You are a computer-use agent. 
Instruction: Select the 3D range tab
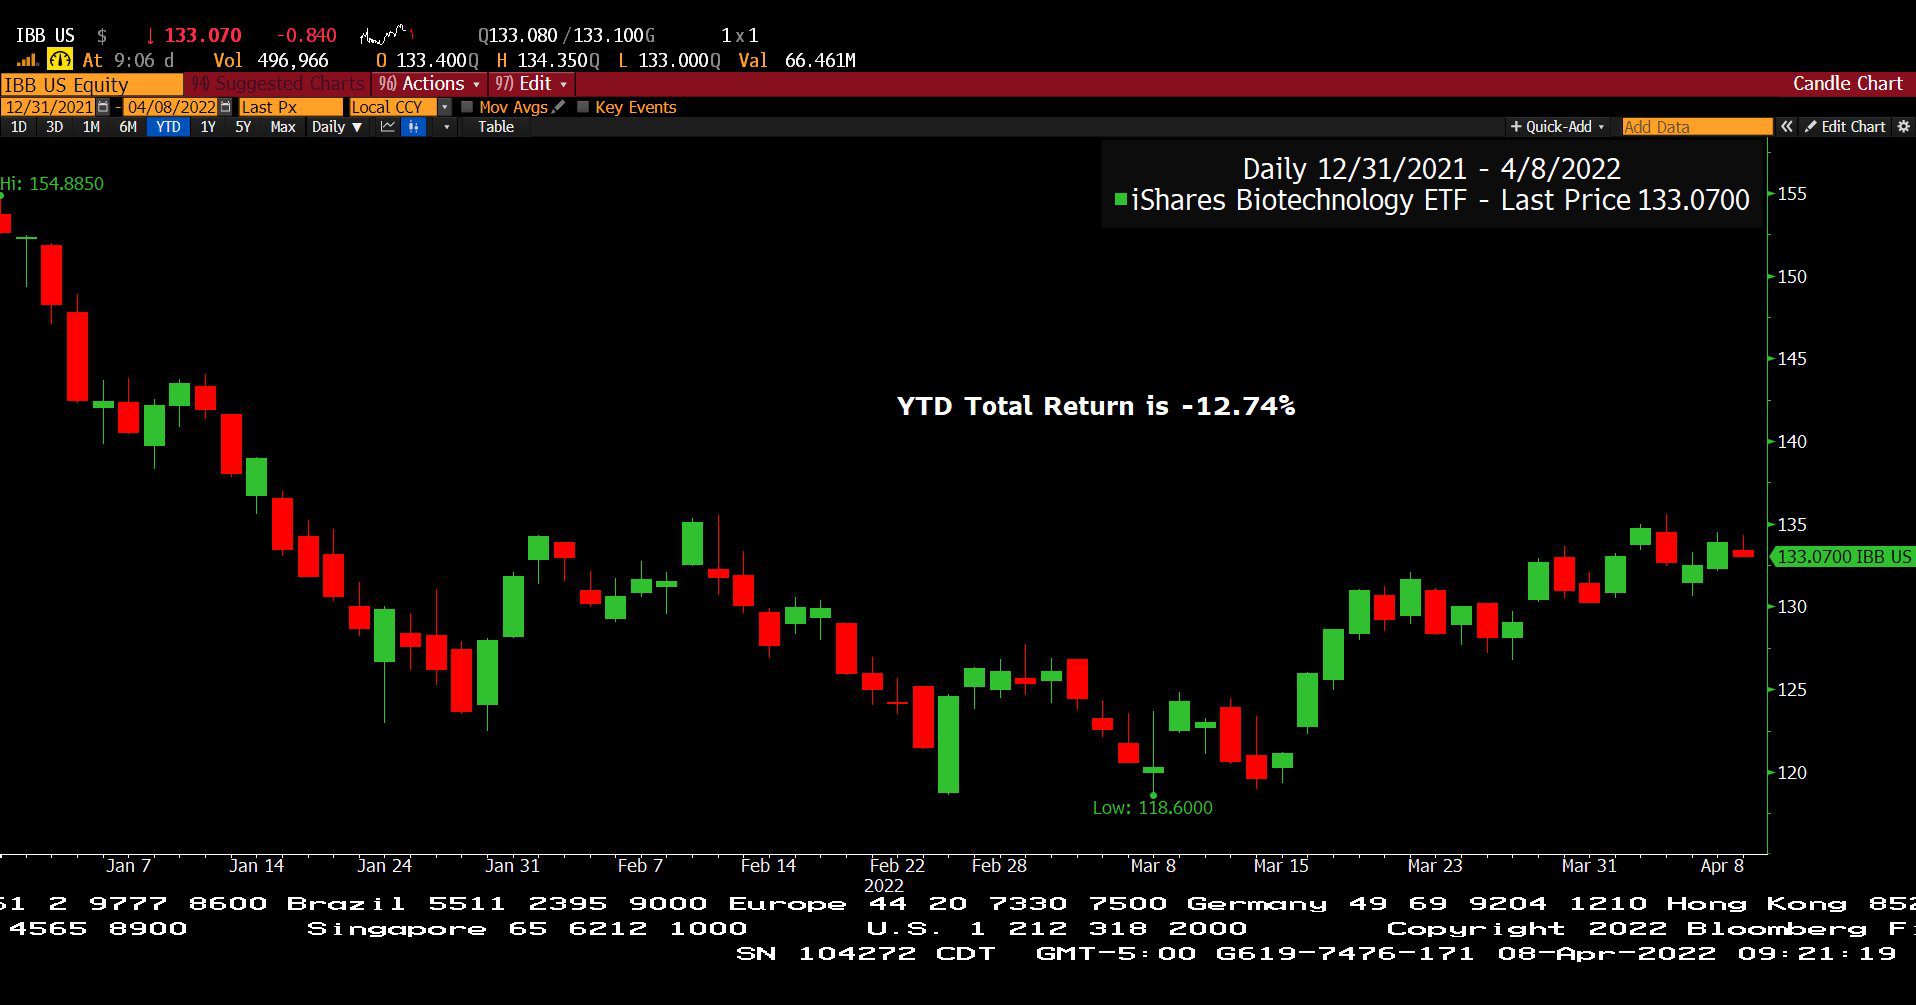55,127
